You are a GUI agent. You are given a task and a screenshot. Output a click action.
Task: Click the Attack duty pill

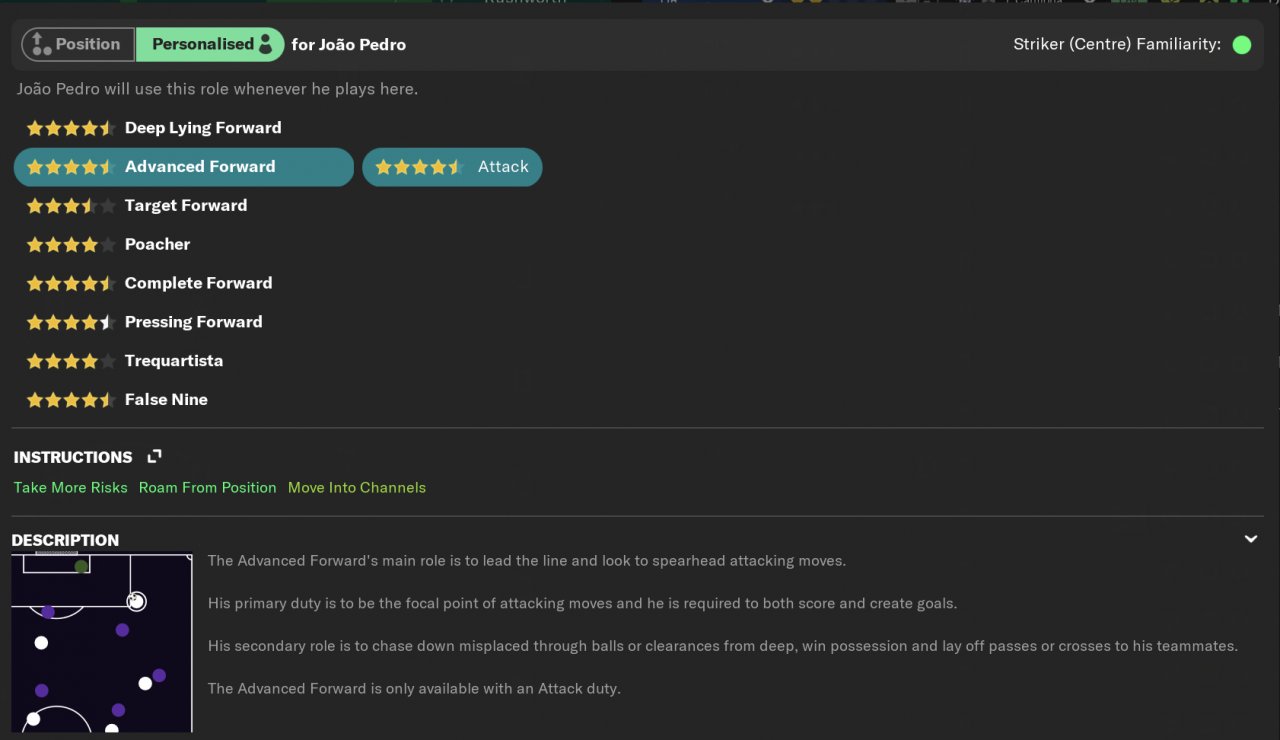tap(452, 167)
